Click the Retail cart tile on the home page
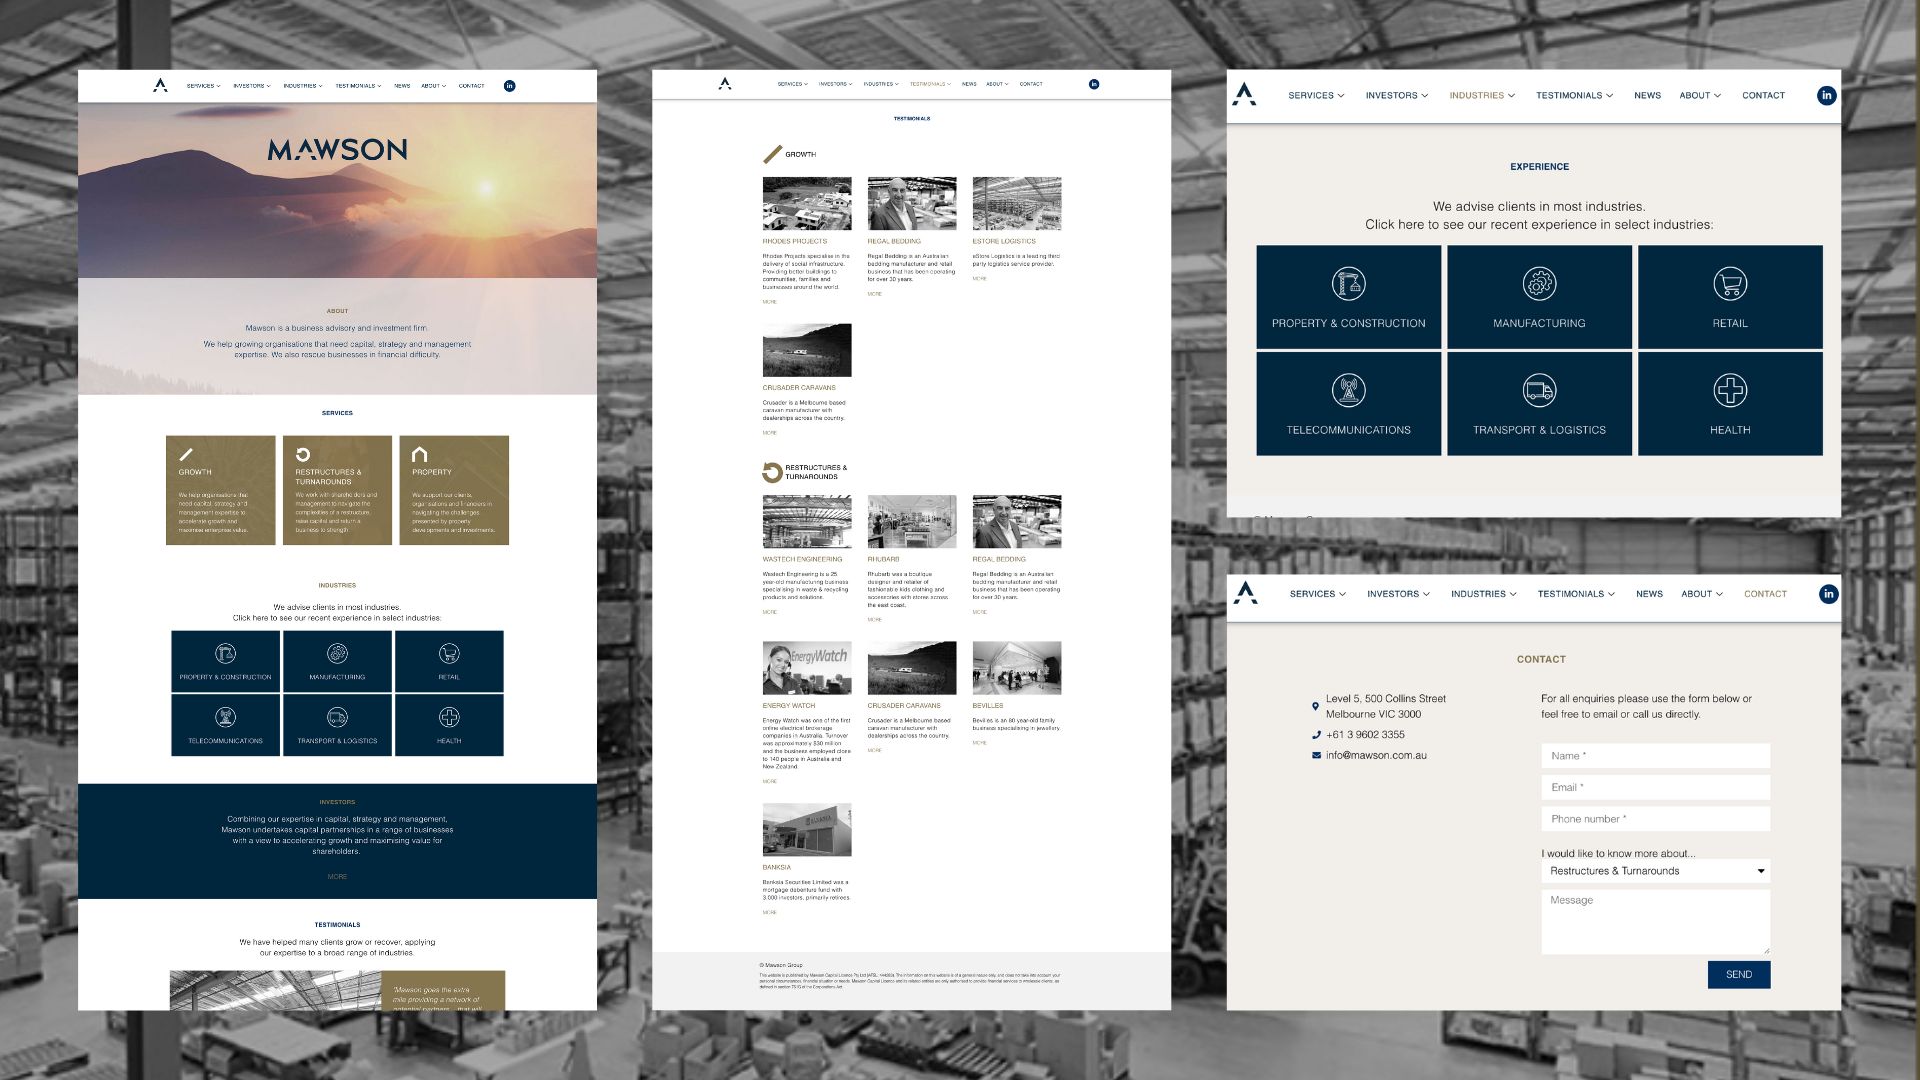Screen dimensions: 1920x1080 (449, 661)
